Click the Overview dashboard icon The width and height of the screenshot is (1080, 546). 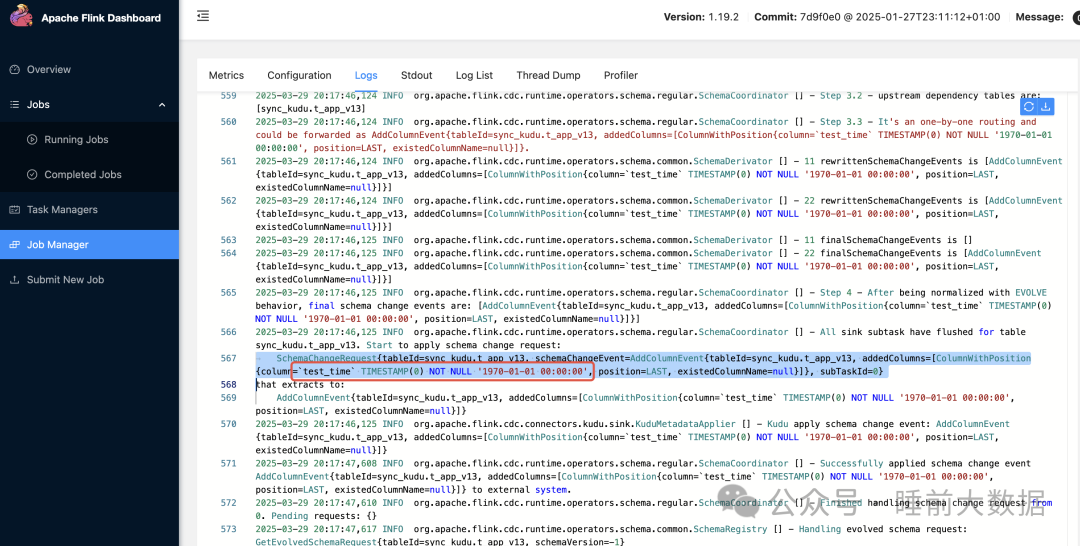(14, 70)
